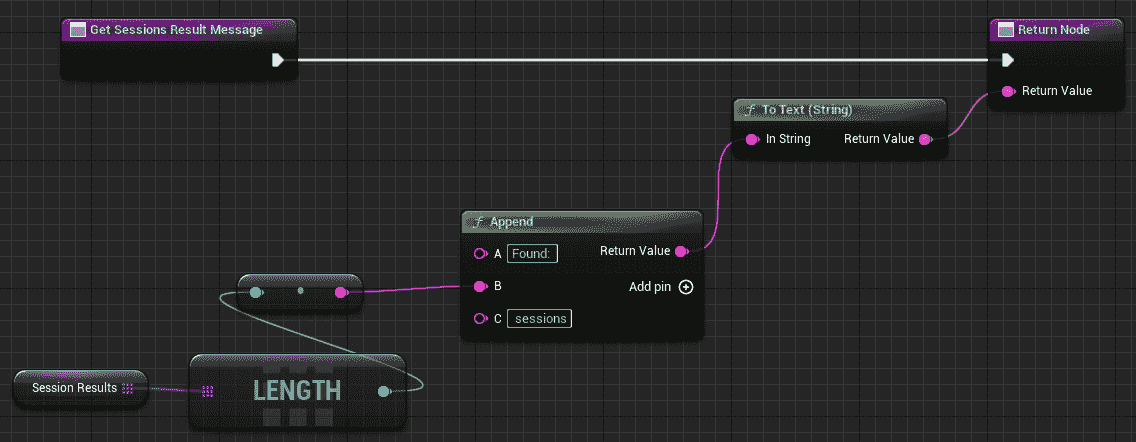Select the Session Results variable node

[80, 388]
